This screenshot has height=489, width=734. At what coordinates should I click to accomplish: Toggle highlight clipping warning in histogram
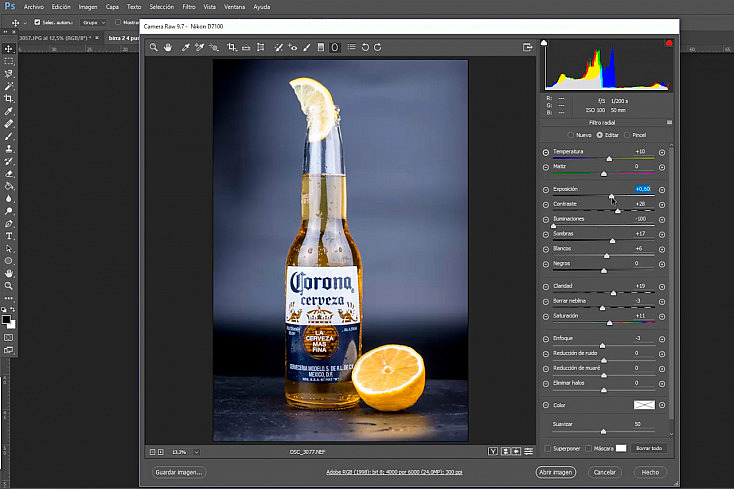point(669,43)
